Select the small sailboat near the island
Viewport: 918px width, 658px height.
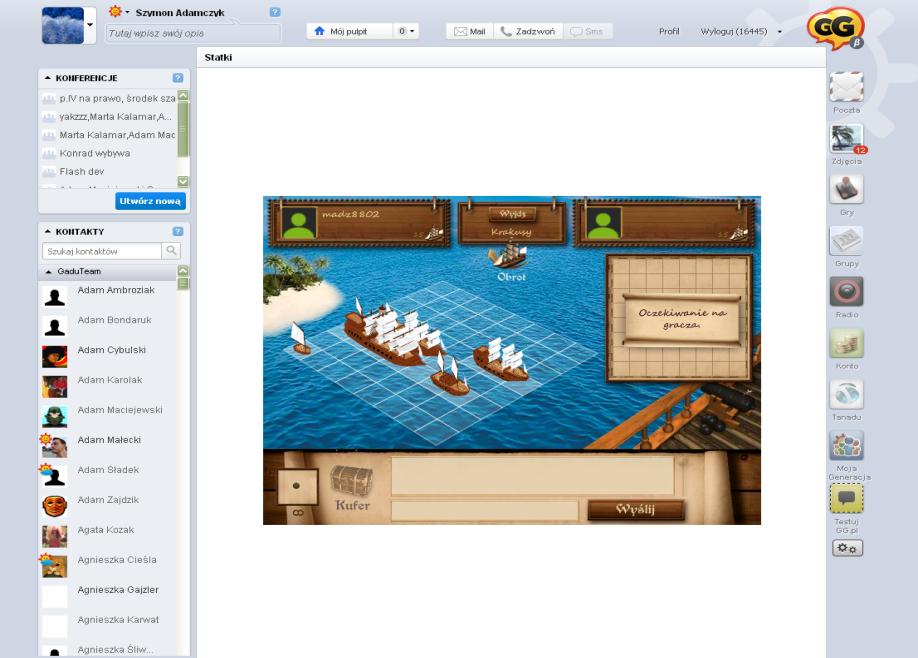point(300,338)
